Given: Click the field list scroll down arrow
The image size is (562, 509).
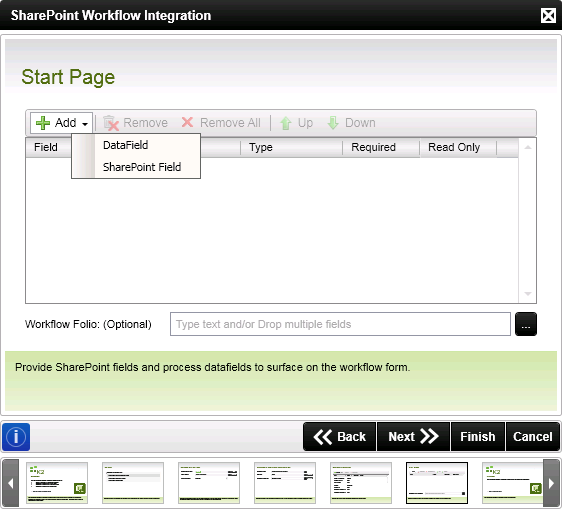Looking at the screenshot, I should (x=528, y=294).
